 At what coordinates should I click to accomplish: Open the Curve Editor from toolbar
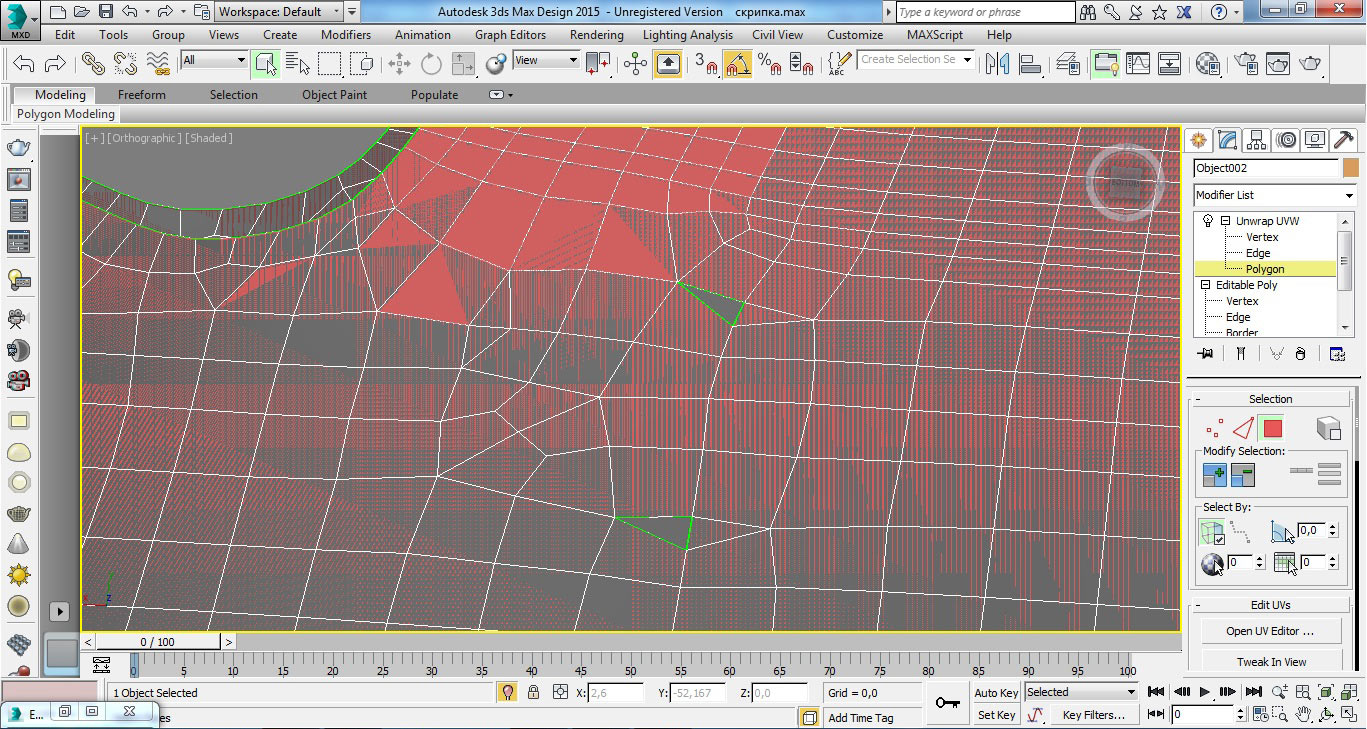(x=1137, y=64)
